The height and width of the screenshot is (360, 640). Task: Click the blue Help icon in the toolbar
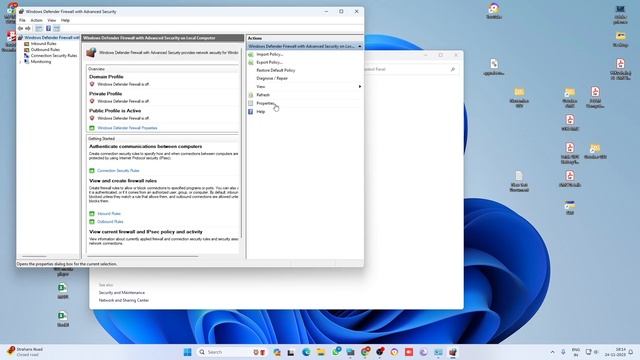tap(48, 29)
